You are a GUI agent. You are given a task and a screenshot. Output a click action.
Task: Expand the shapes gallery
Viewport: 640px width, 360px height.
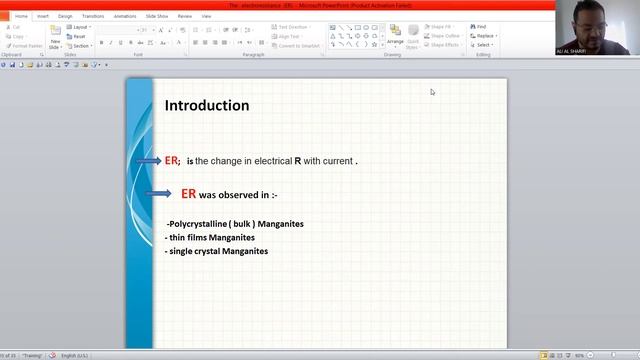[x=382, y=45]
